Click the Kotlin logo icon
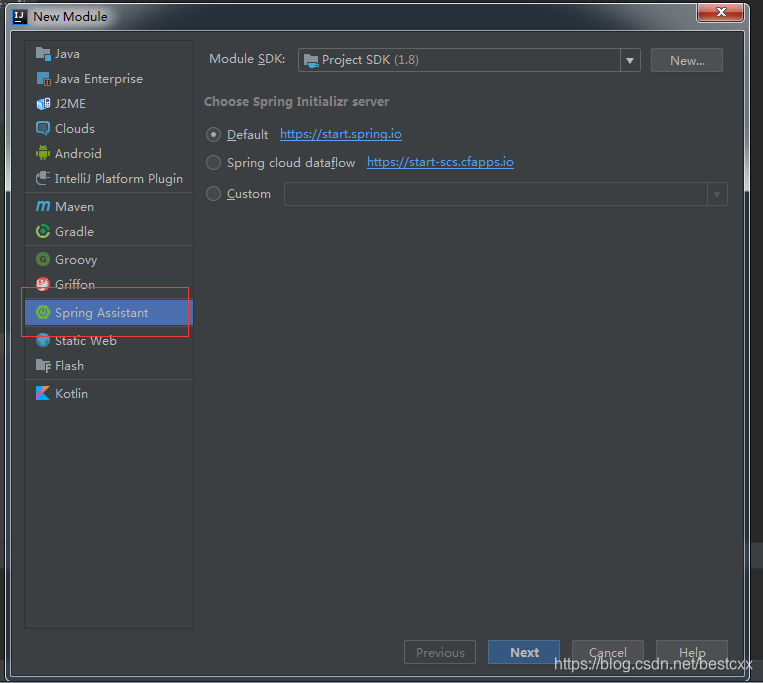 coord(43,394)
